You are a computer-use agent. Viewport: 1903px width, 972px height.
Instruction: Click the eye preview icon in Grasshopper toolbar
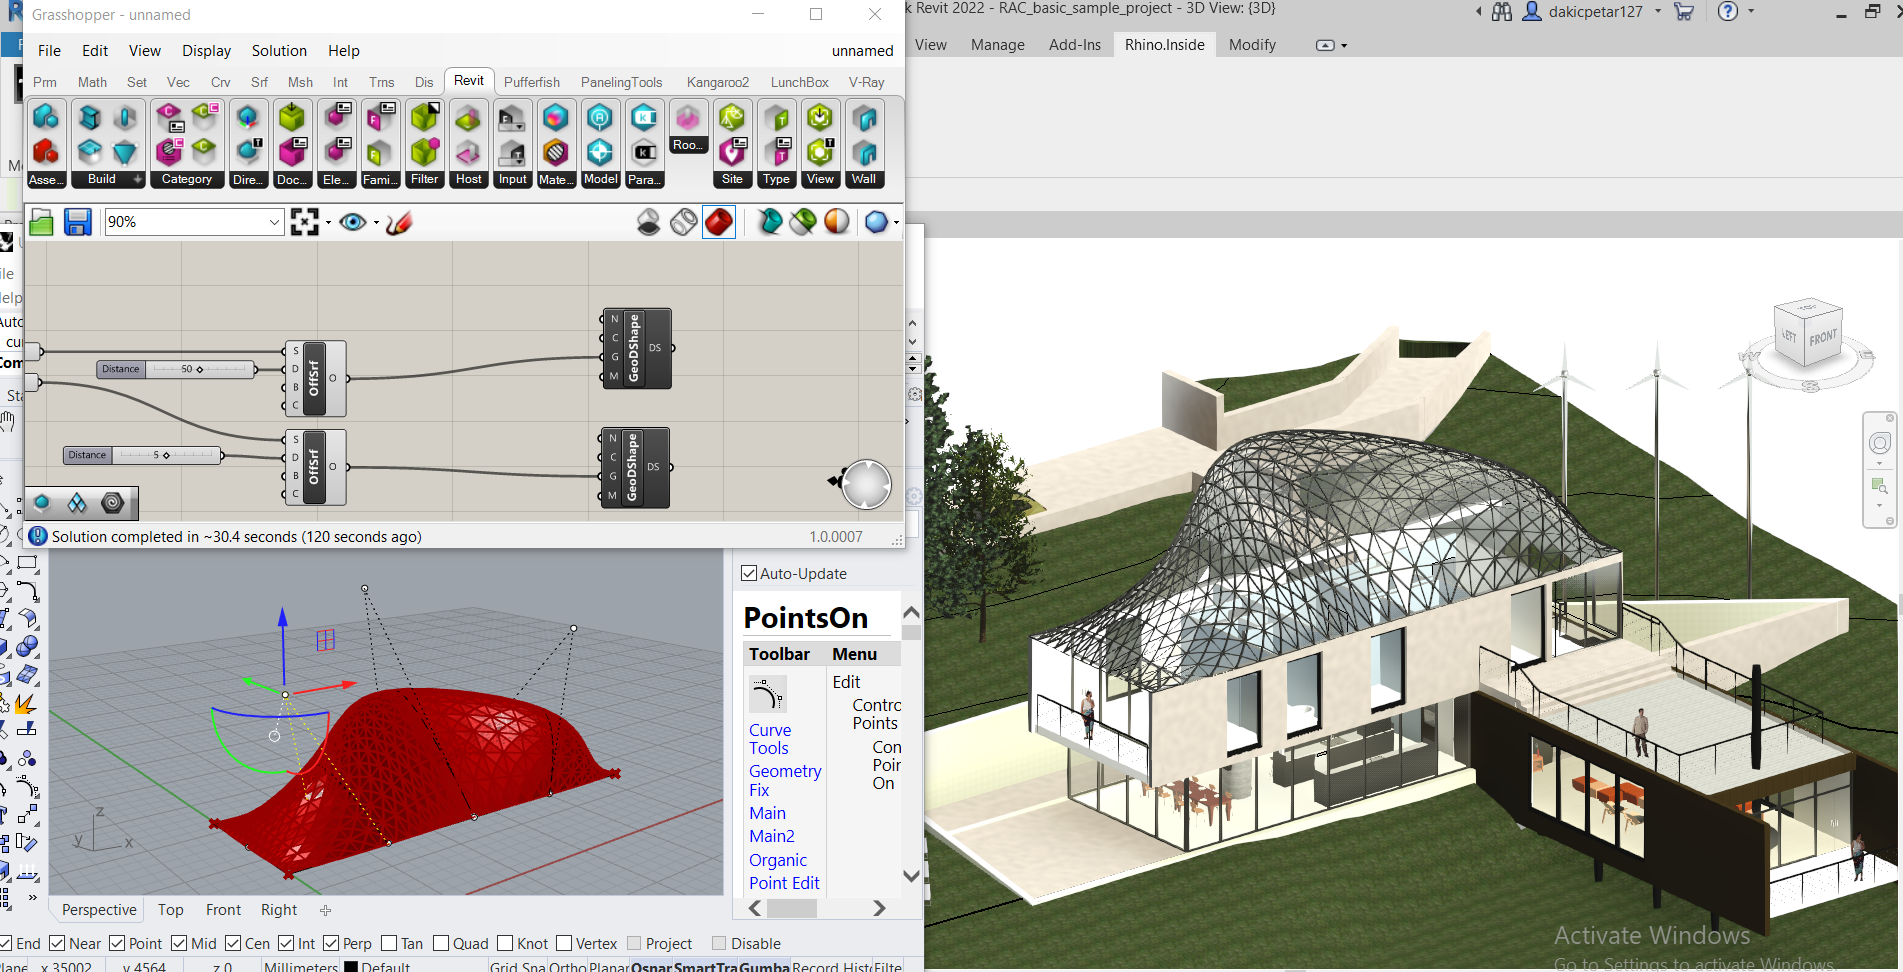pos(353,222)
